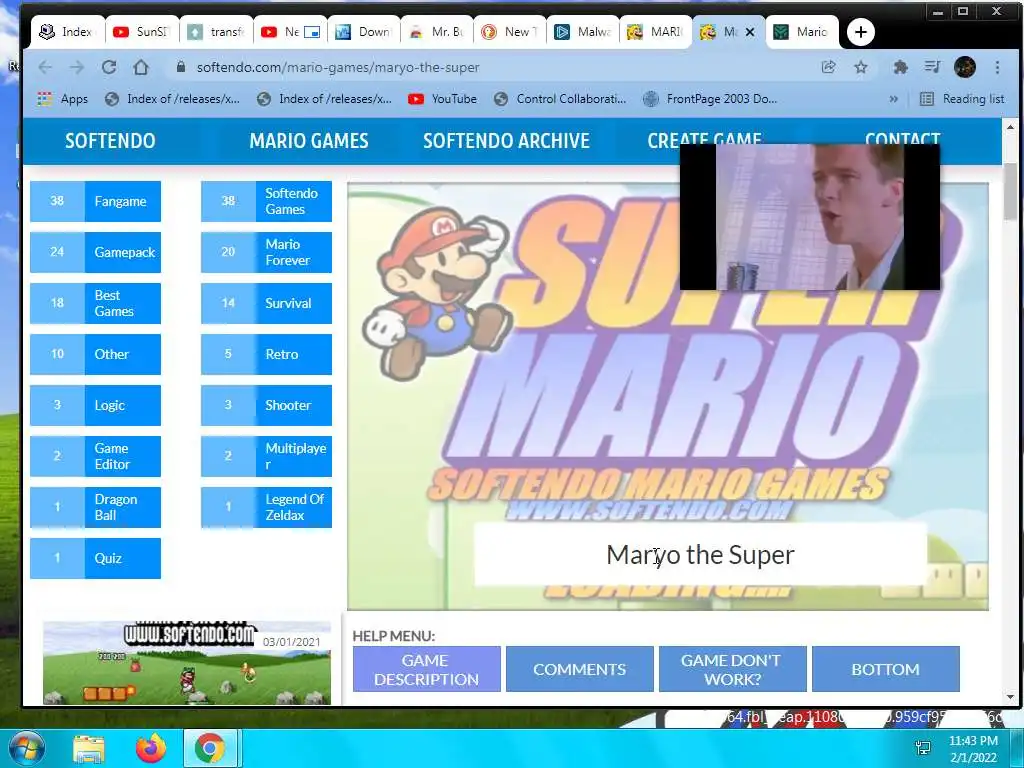1024x768 pixels.
Task: Switch to the Mr. Bu tab
Action: (x=436, y=31)
